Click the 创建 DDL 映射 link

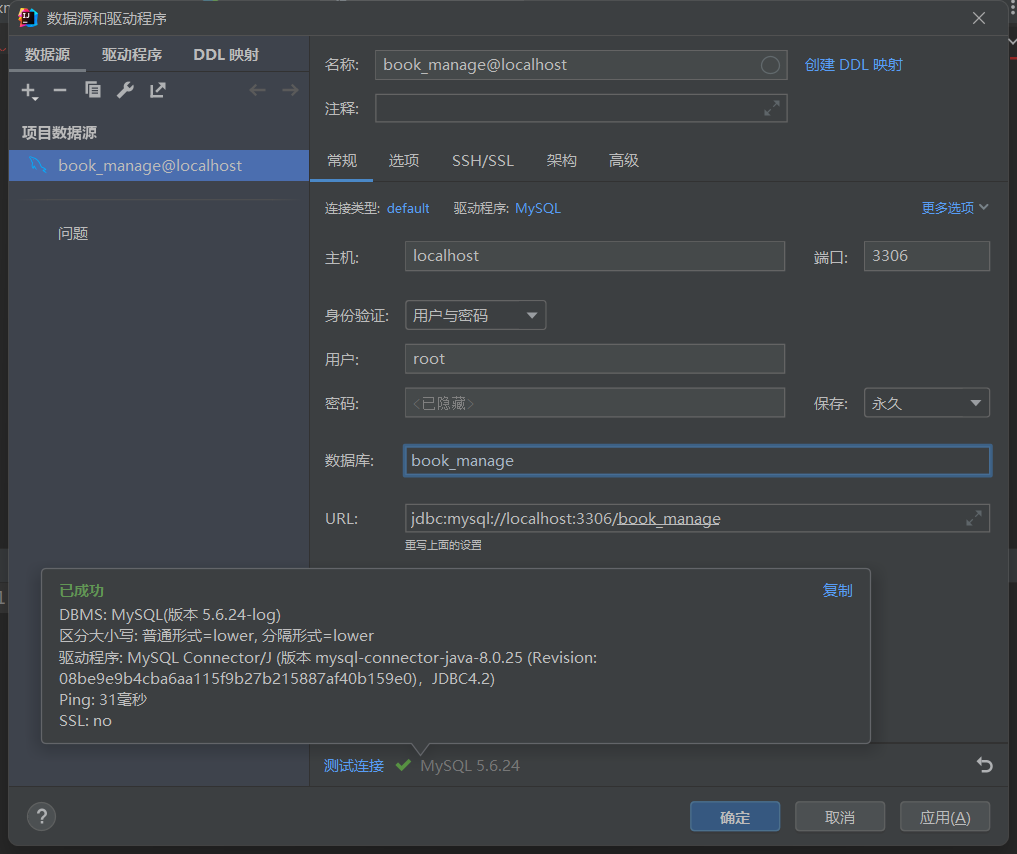pyautogui.click(x=853, y=65)
